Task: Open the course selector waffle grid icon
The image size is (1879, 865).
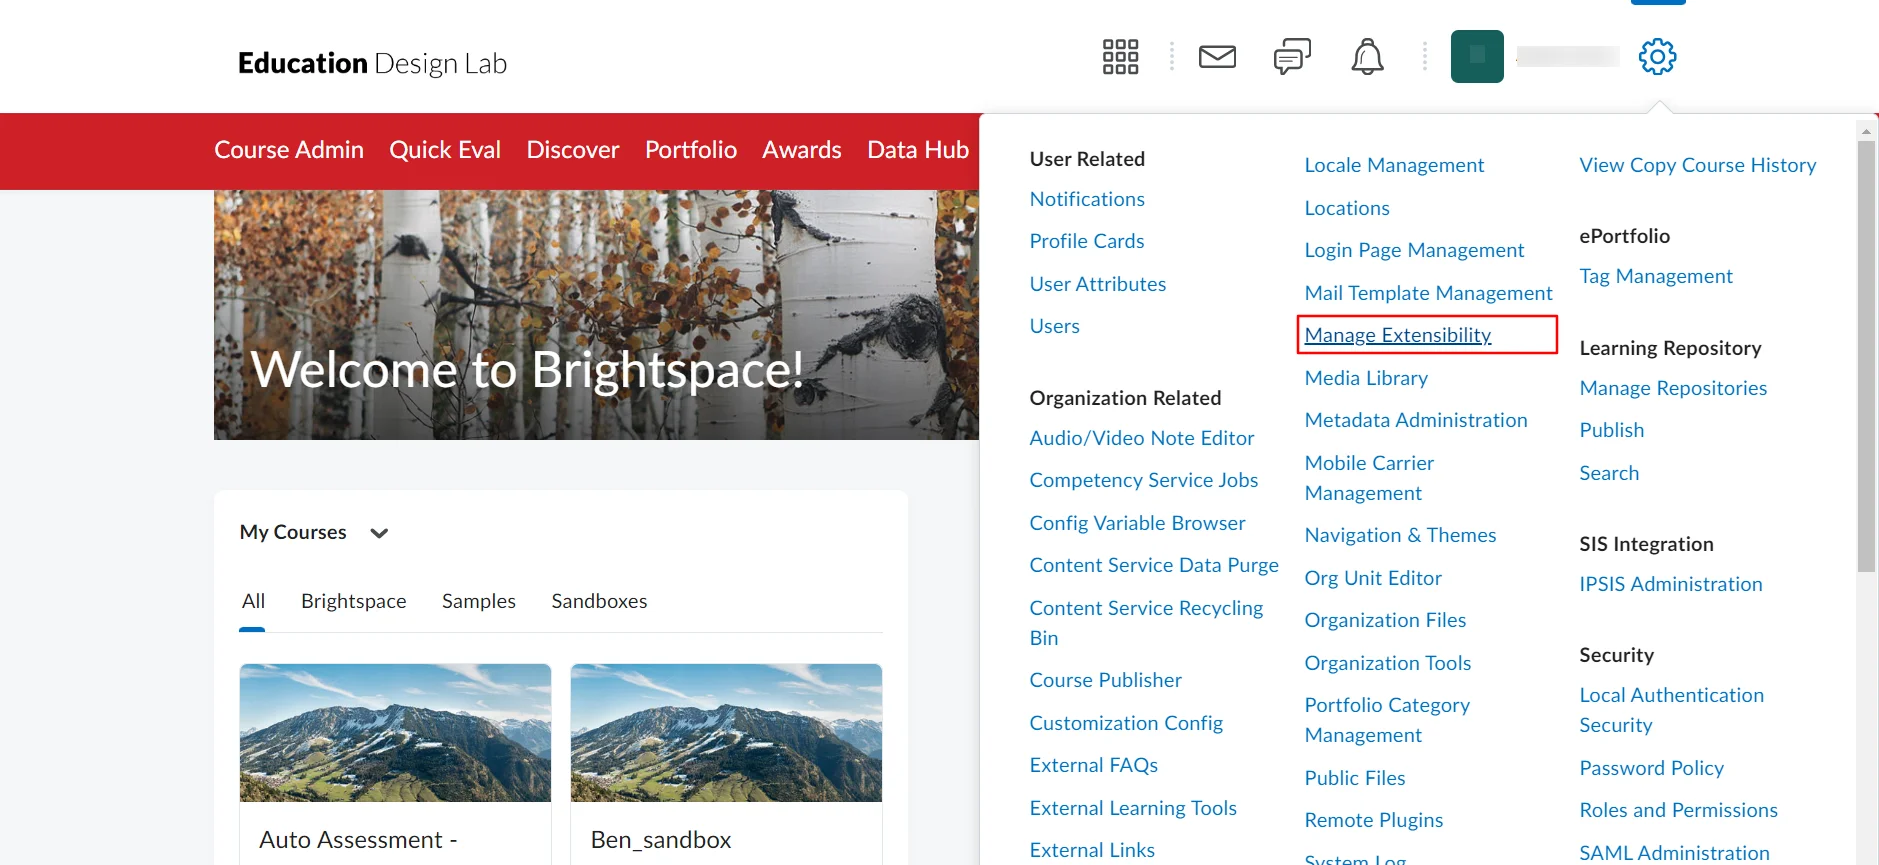Action: click(1120, 57)
